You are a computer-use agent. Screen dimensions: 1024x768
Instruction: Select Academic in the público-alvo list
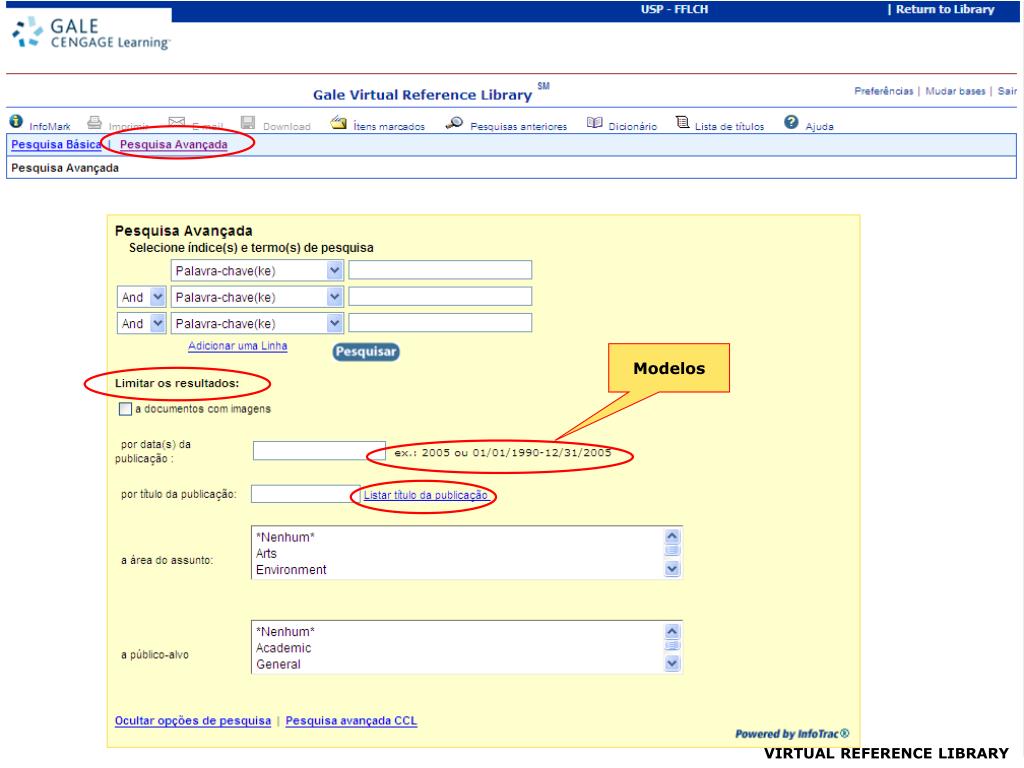point(283,648)
